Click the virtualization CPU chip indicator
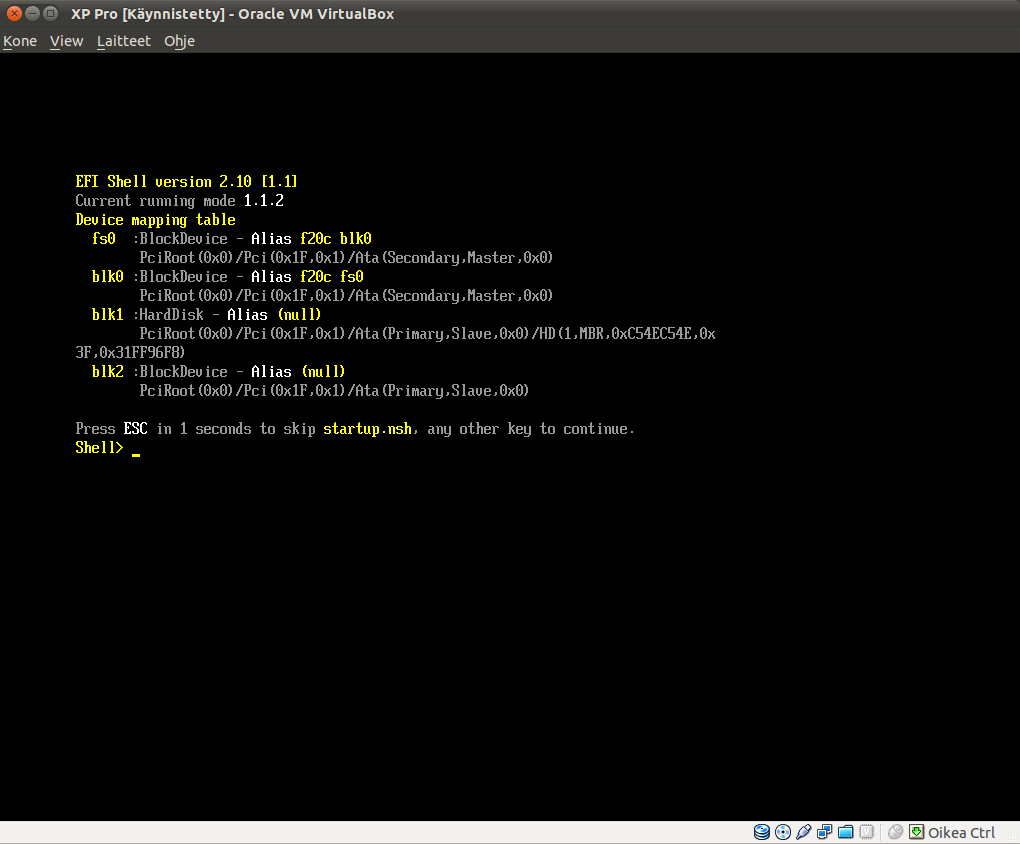The width and height of the screenshot is (1020, 844). (867, 832)
